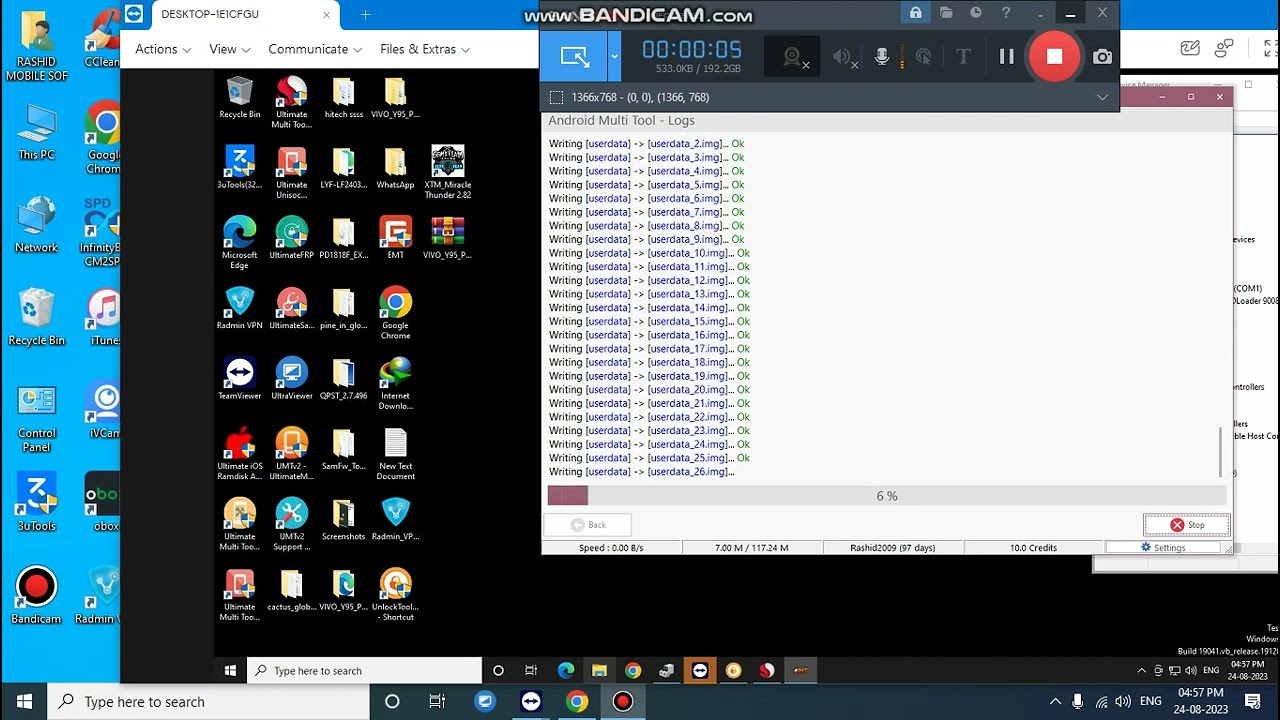Image resolution: width=1280 pixels, height=720 pixels.
Task: Select Ultimate iOS Ramdisk icon
Action: (x=240, y=454)
